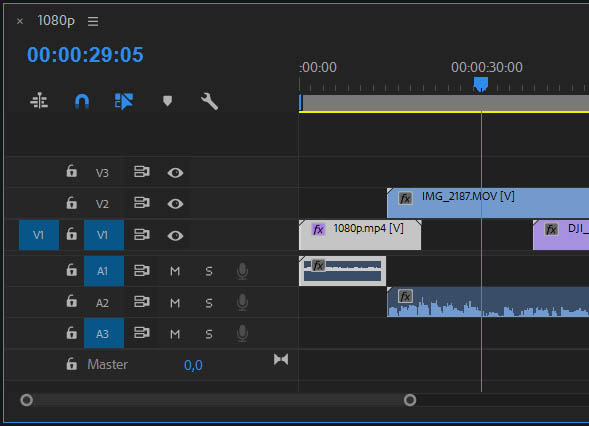
Task: Click fx badge on IMG_2187.MOV clip
Action: tap(405, 198)
